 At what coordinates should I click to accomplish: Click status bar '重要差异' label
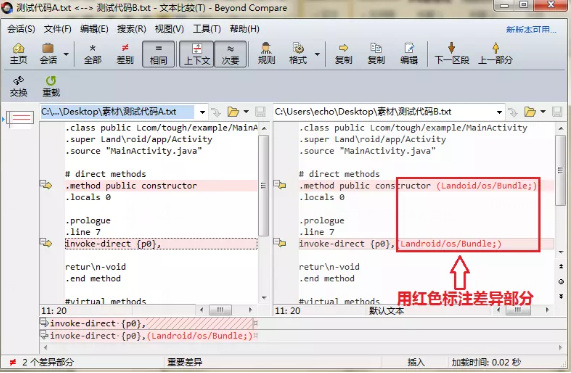[x=185, y=362]
